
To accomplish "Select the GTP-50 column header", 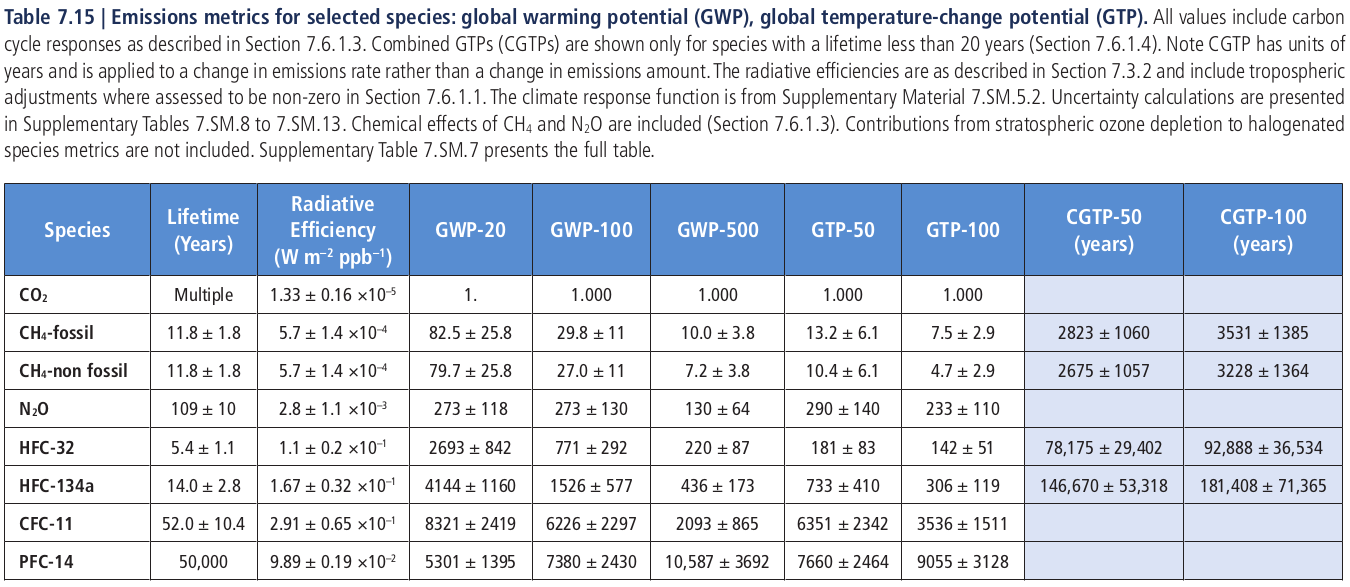I will (842, 230).
